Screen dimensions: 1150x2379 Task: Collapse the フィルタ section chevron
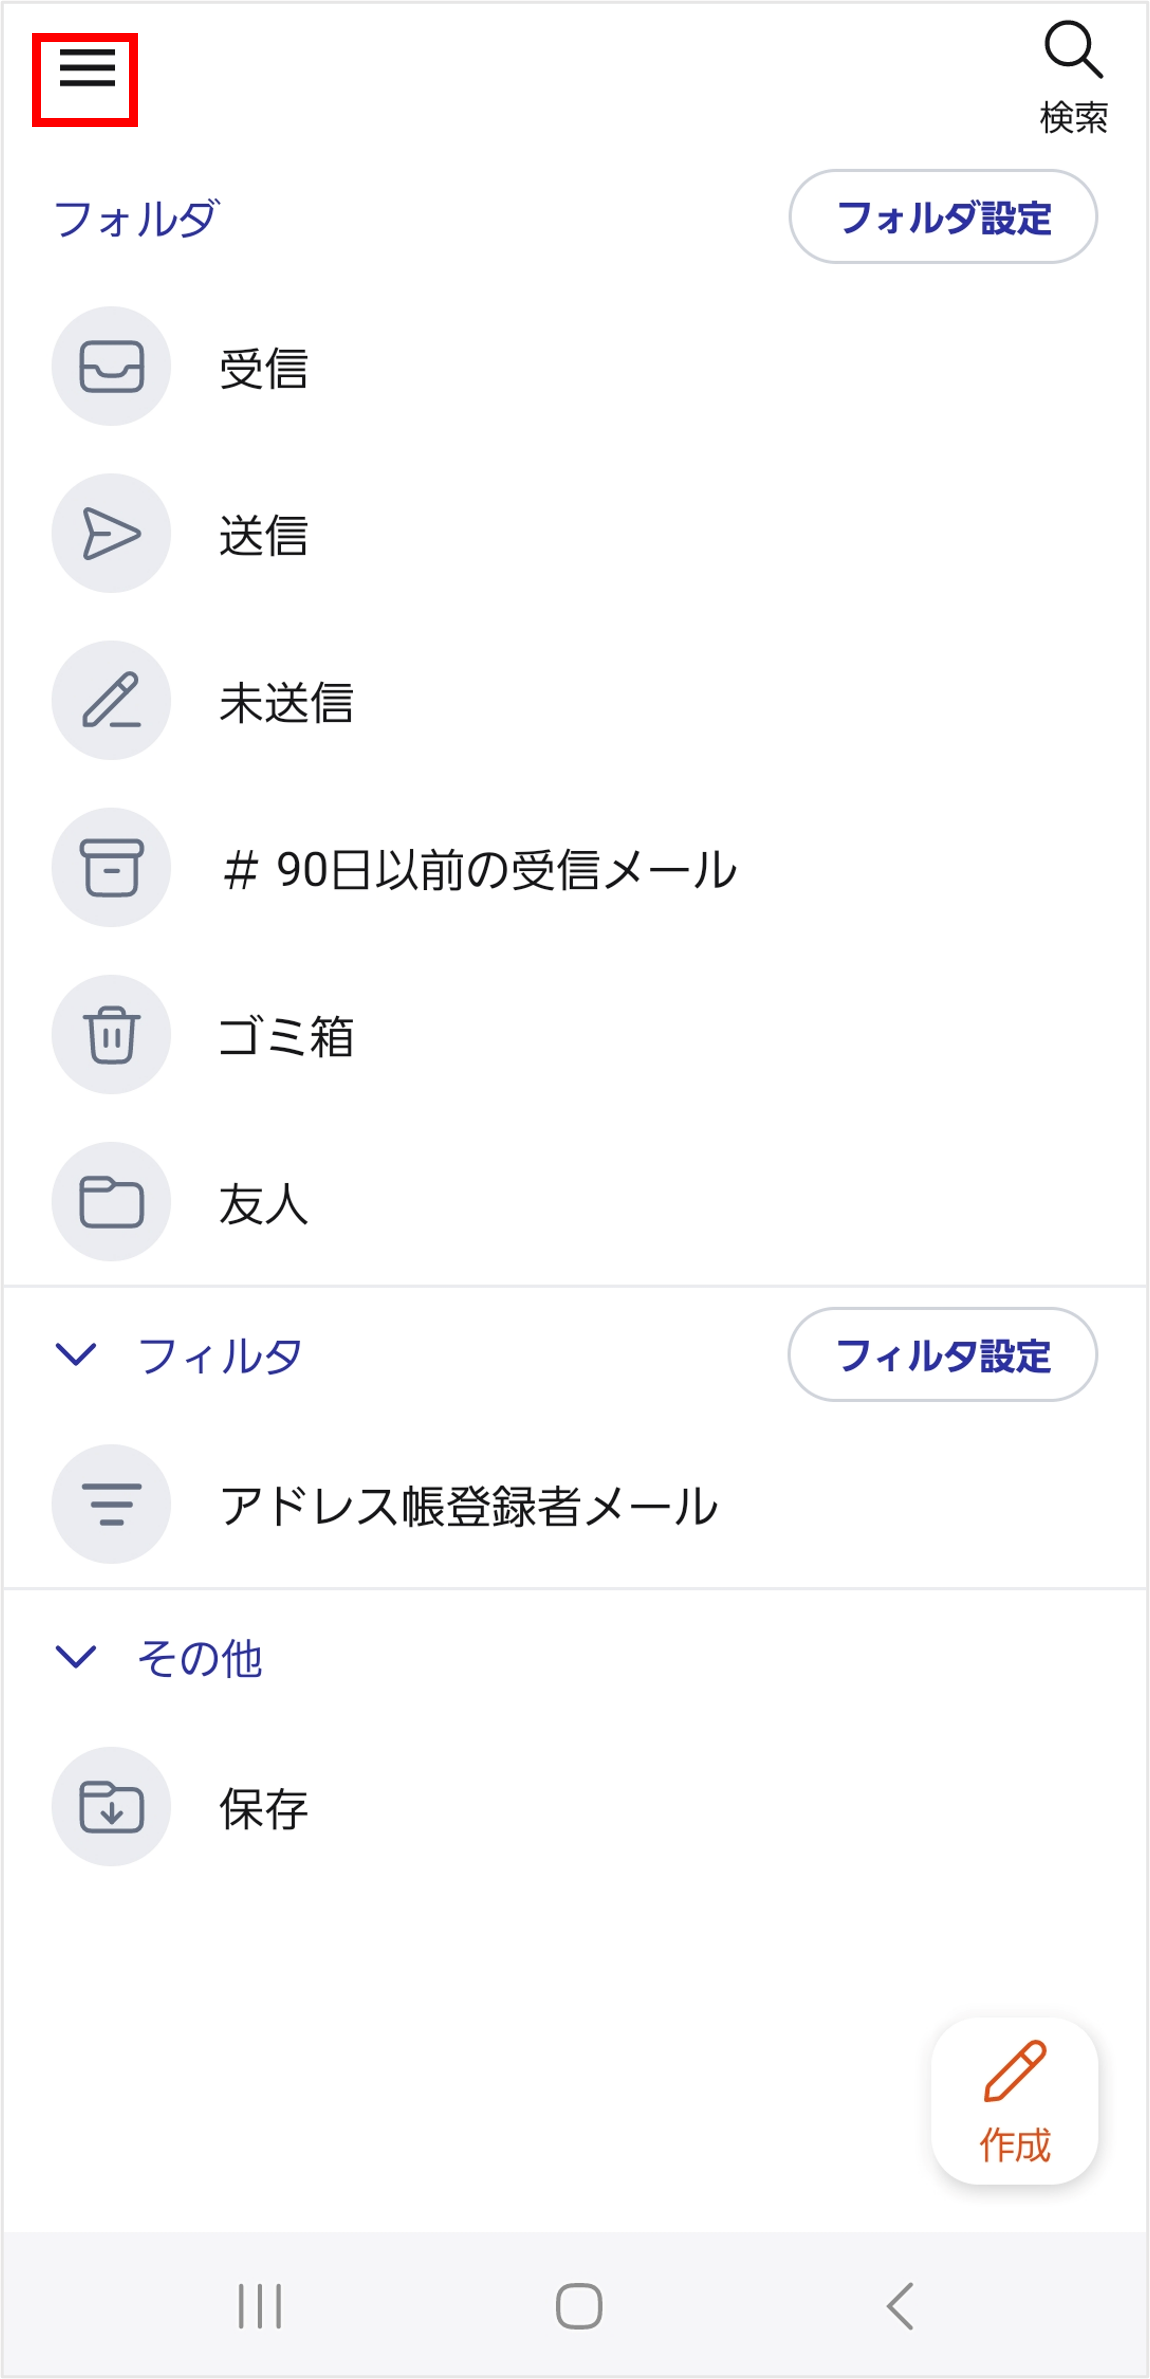click(x=76, y=1354)
